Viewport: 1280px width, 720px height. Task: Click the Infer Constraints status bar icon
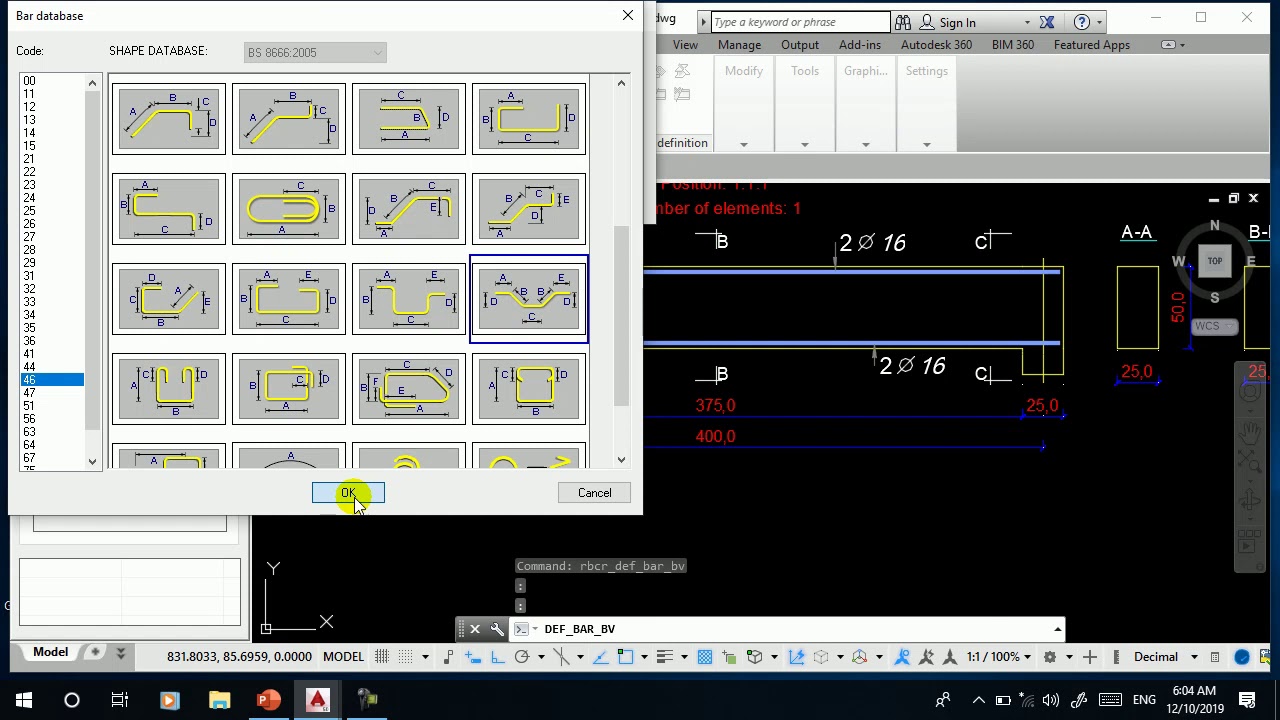pos(448,657)
